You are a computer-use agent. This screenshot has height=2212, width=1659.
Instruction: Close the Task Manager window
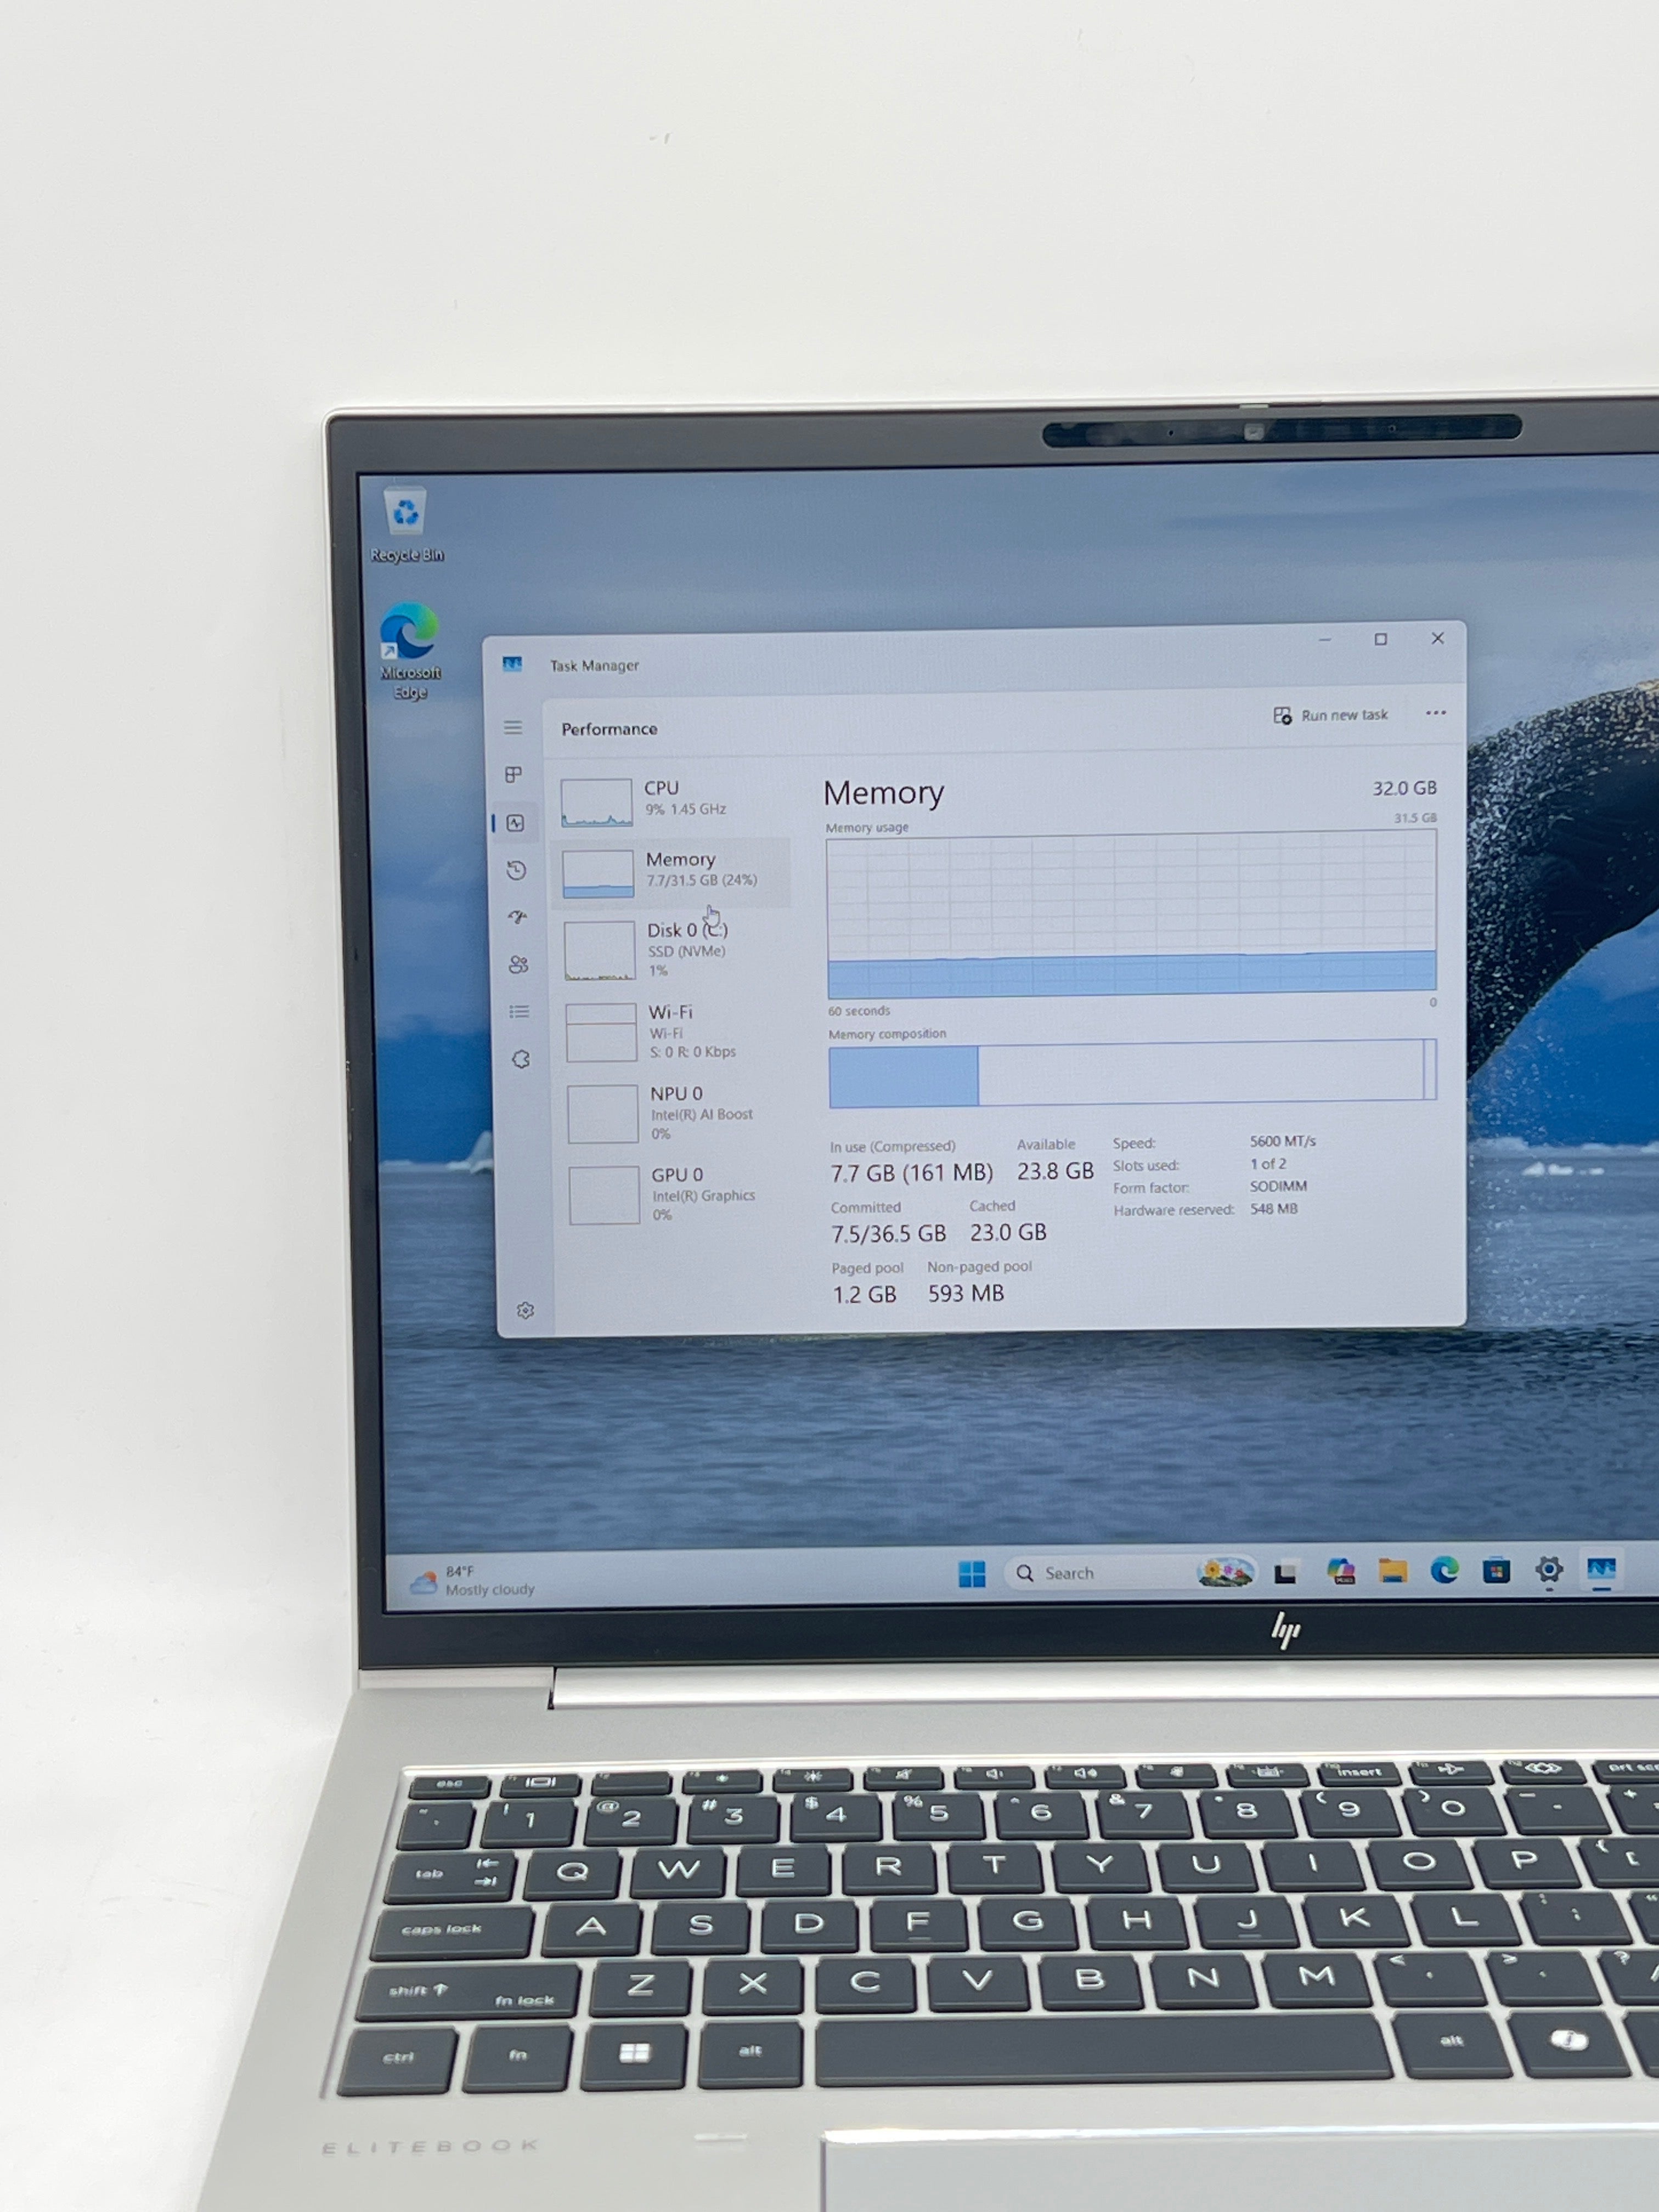[x=1437, y=638]
